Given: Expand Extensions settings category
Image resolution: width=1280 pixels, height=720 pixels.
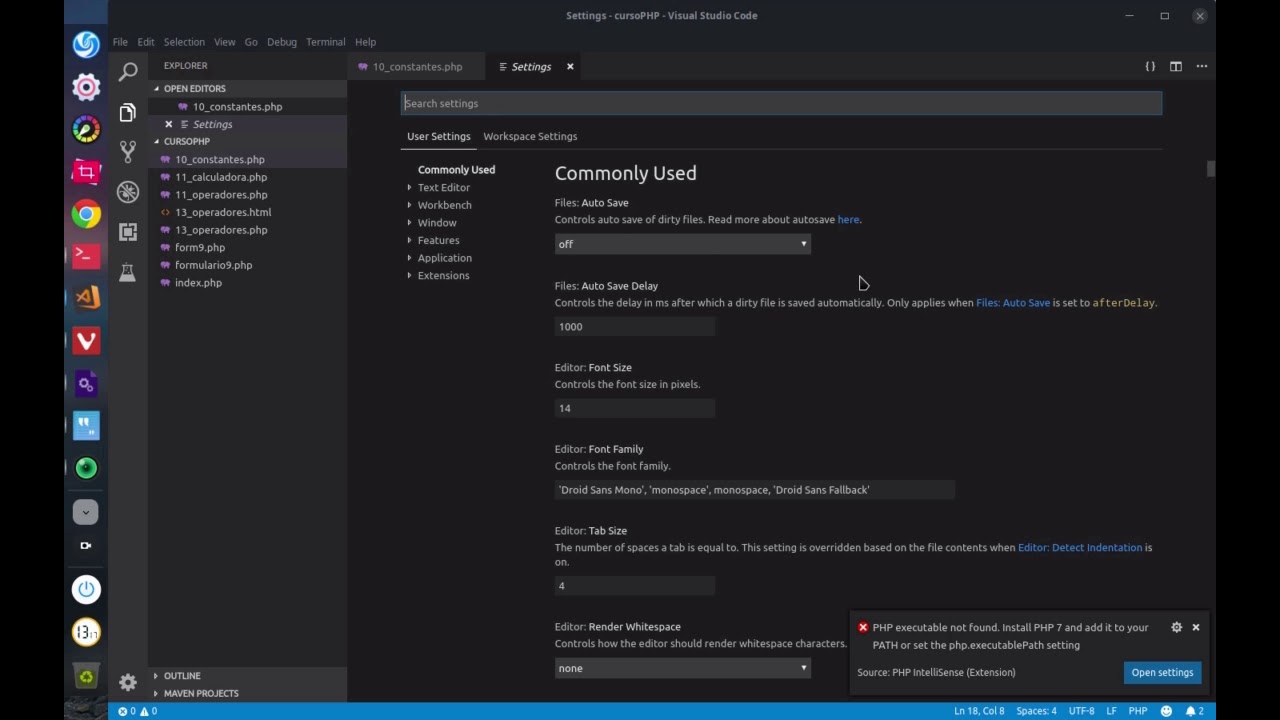Looking at the screenshot, I should pos(443,276).
